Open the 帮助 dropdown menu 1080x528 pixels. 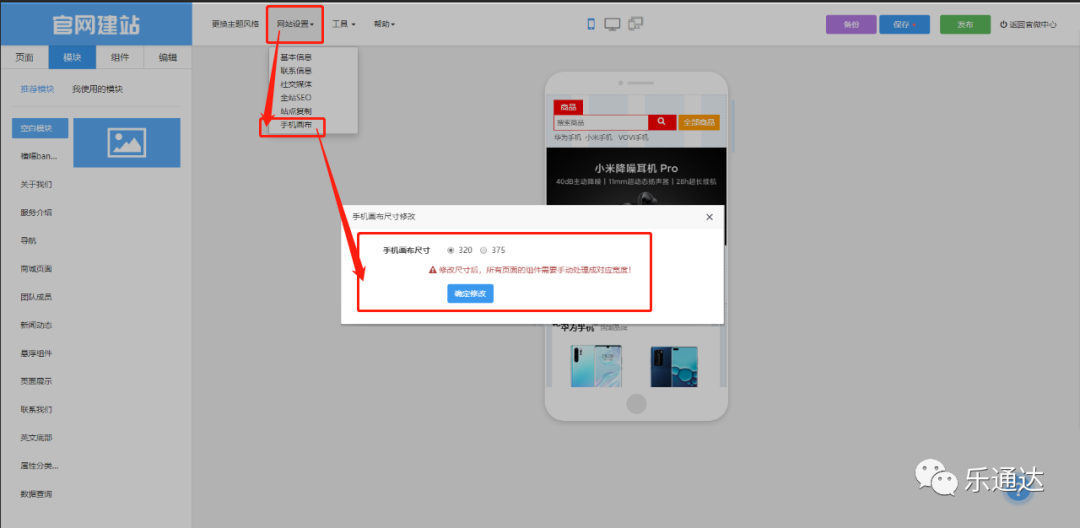click(x=384, y=24)
